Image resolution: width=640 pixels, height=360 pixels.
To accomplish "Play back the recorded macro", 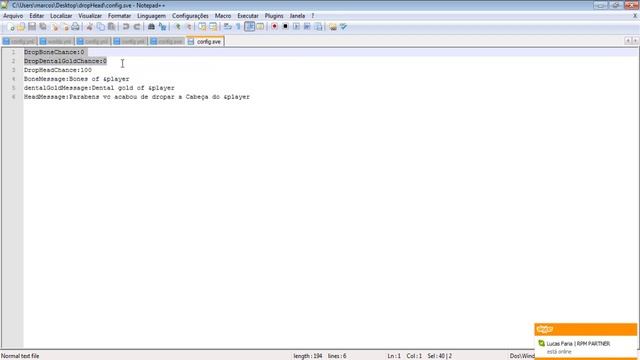I will pos(296,27).
